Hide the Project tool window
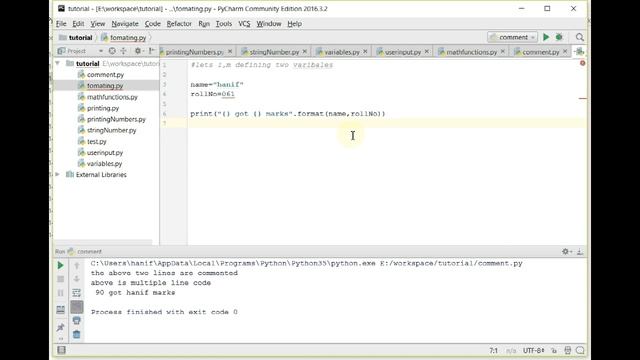 tap(151, 51)
